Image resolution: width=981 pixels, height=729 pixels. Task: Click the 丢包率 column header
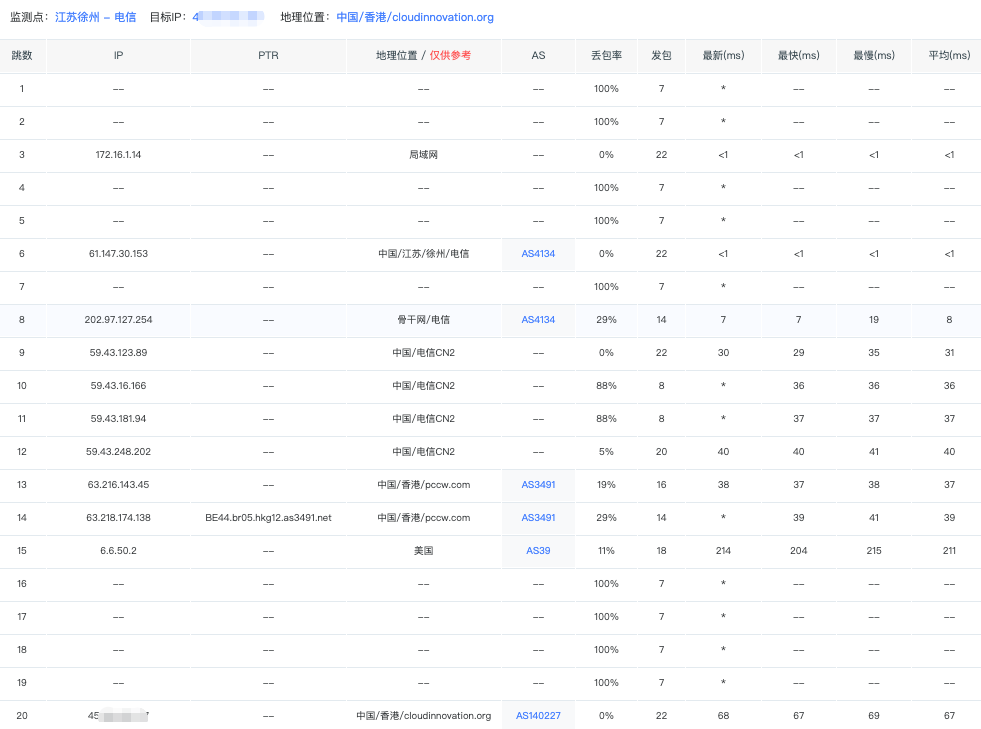pos(606,56)
